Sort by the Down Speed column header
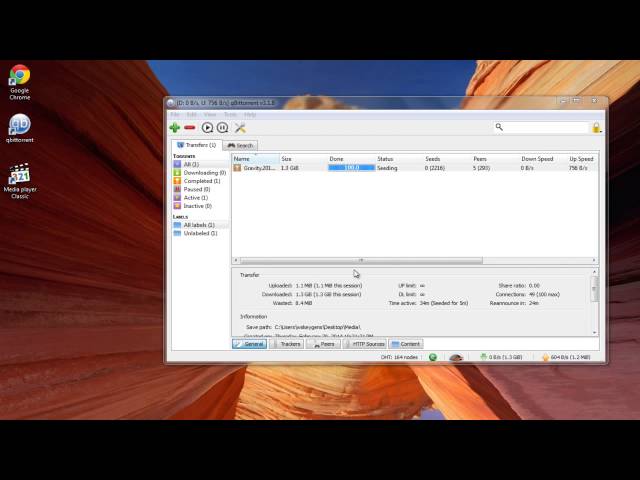 click(x=543, y=159)
